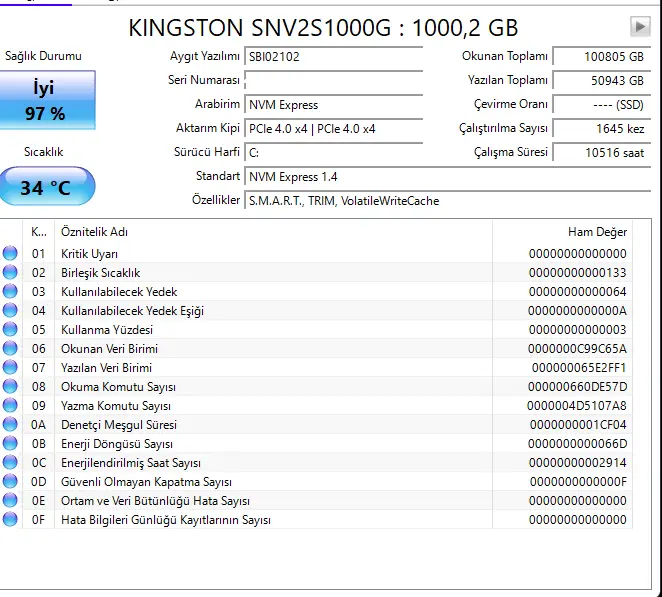
Task: Click status orb for 03 Kullanılabilecek Yedek
Action: [x=10, y=291]
